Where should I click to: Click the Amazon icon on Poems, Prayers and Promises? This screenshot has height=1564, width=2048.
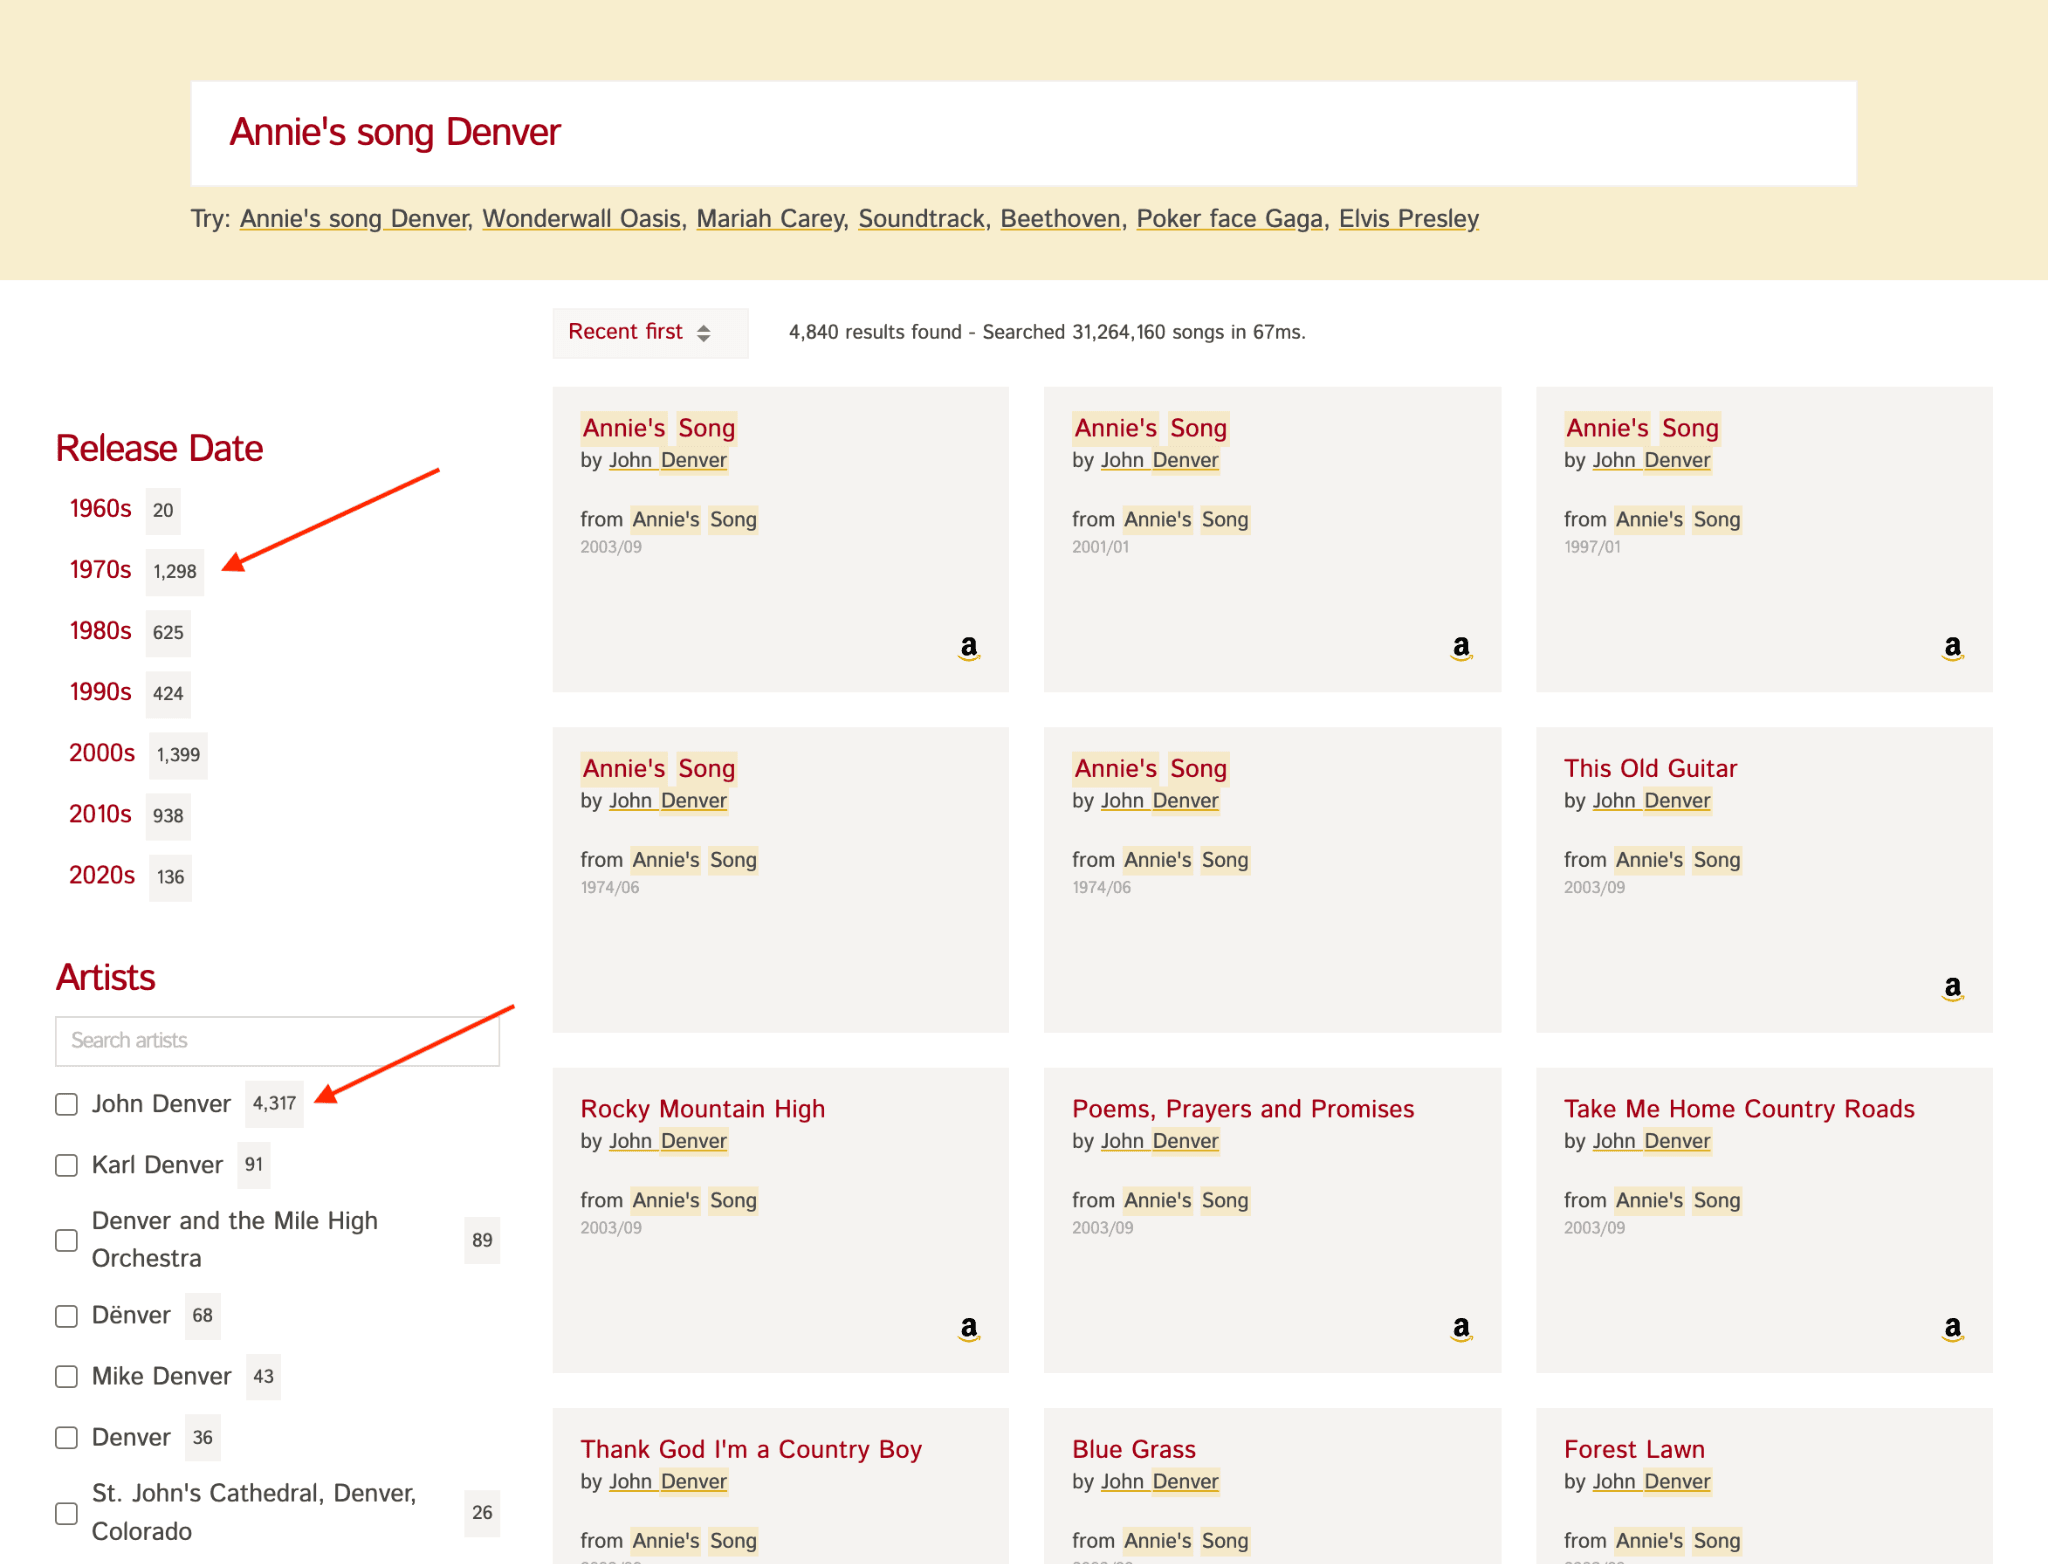1460,1328
